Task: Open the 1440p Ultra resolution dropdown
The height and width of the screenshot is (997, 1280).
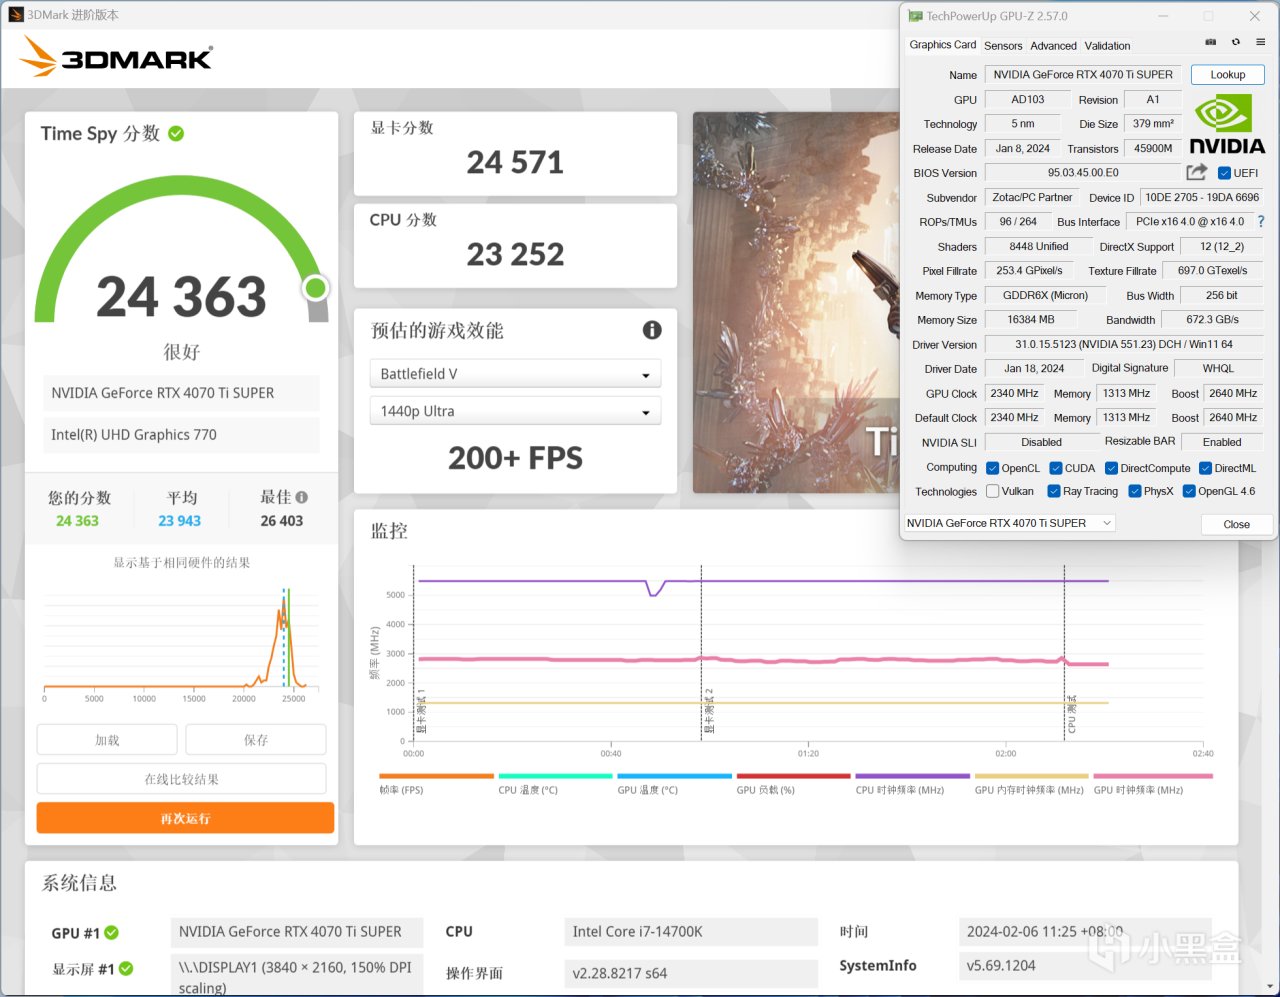Action: pos(515,411)
